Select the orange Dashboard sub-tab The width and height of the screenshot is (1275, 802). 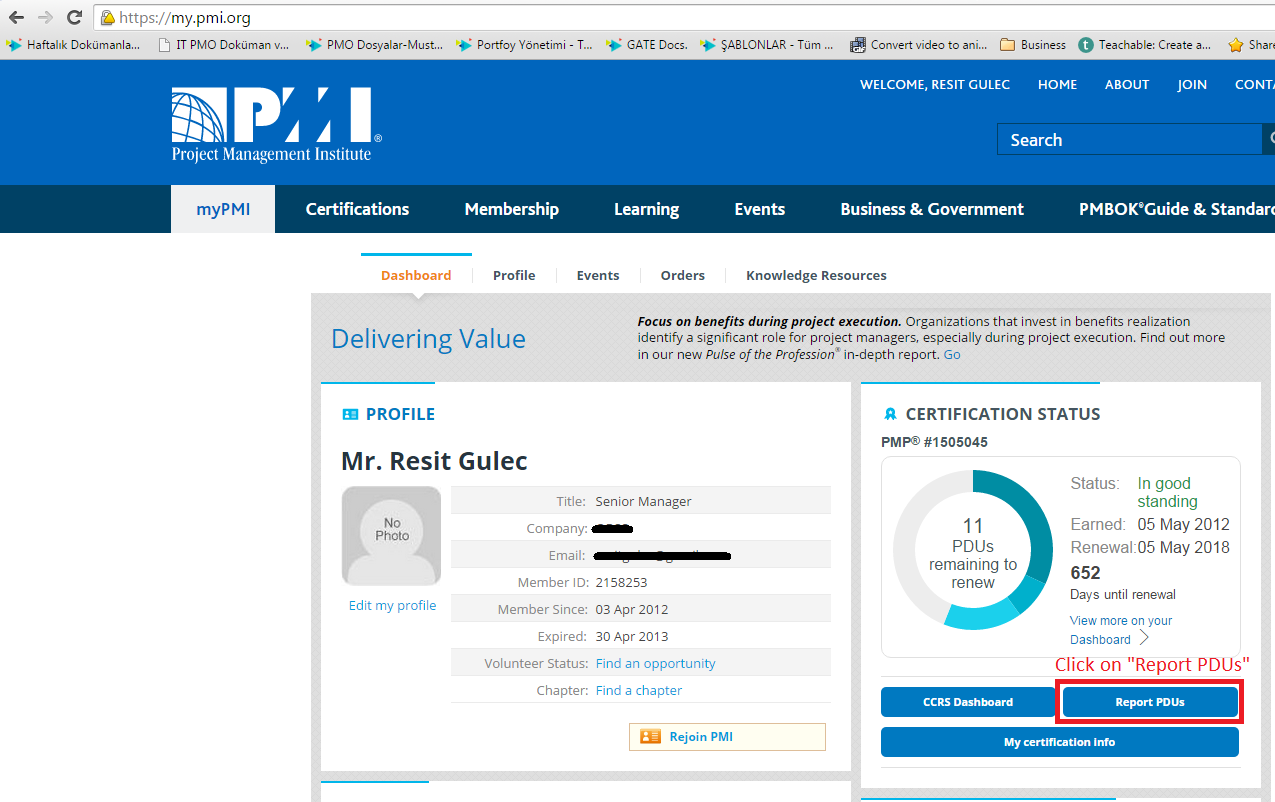click(416, 275)
